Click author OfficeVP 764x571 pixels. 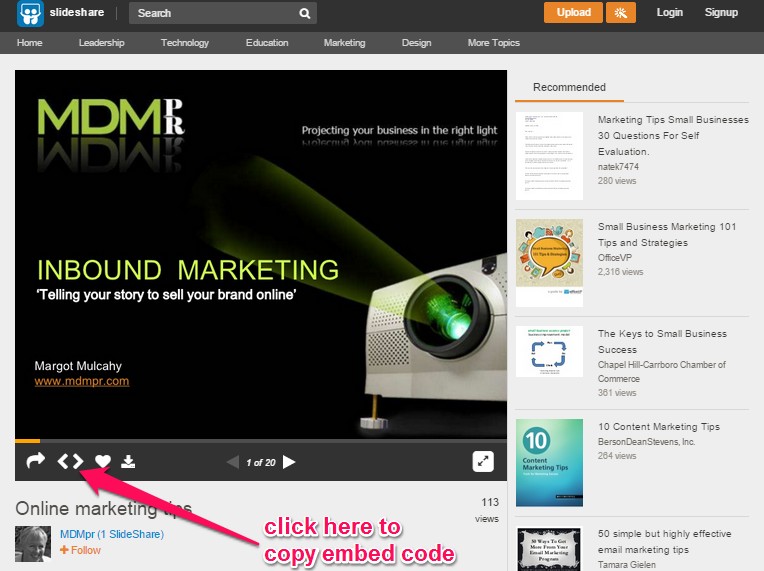(x=614, y=258)
